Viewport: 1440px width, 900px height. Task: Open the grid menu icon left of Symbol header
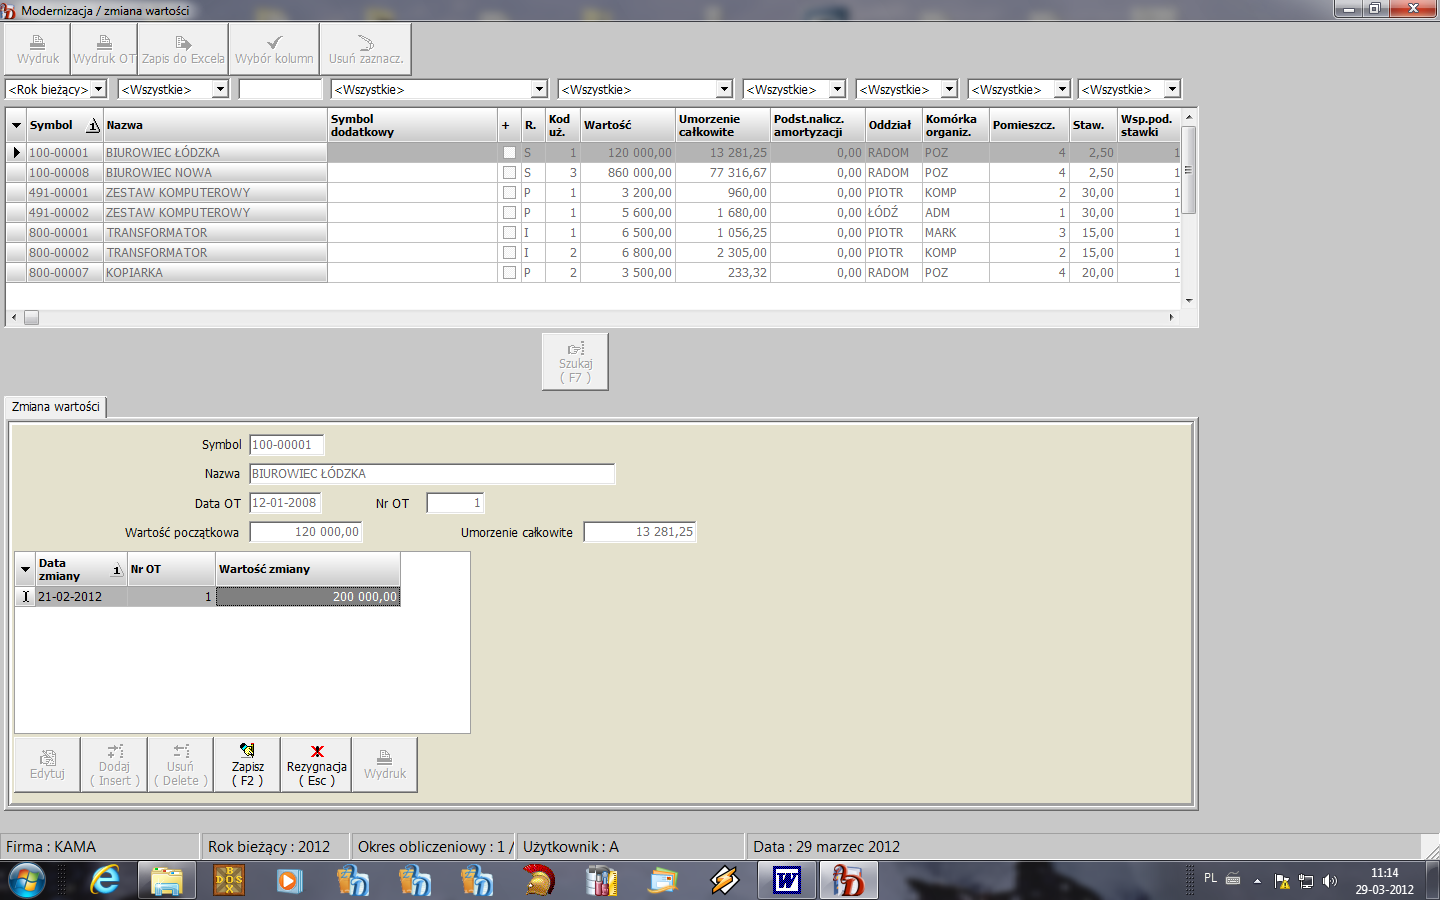[x=16, y=126]
